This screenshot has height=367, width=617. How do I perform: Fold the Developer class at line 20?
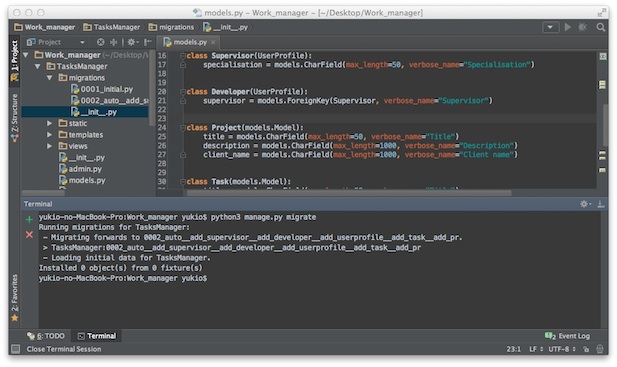(x=183, y=92)
